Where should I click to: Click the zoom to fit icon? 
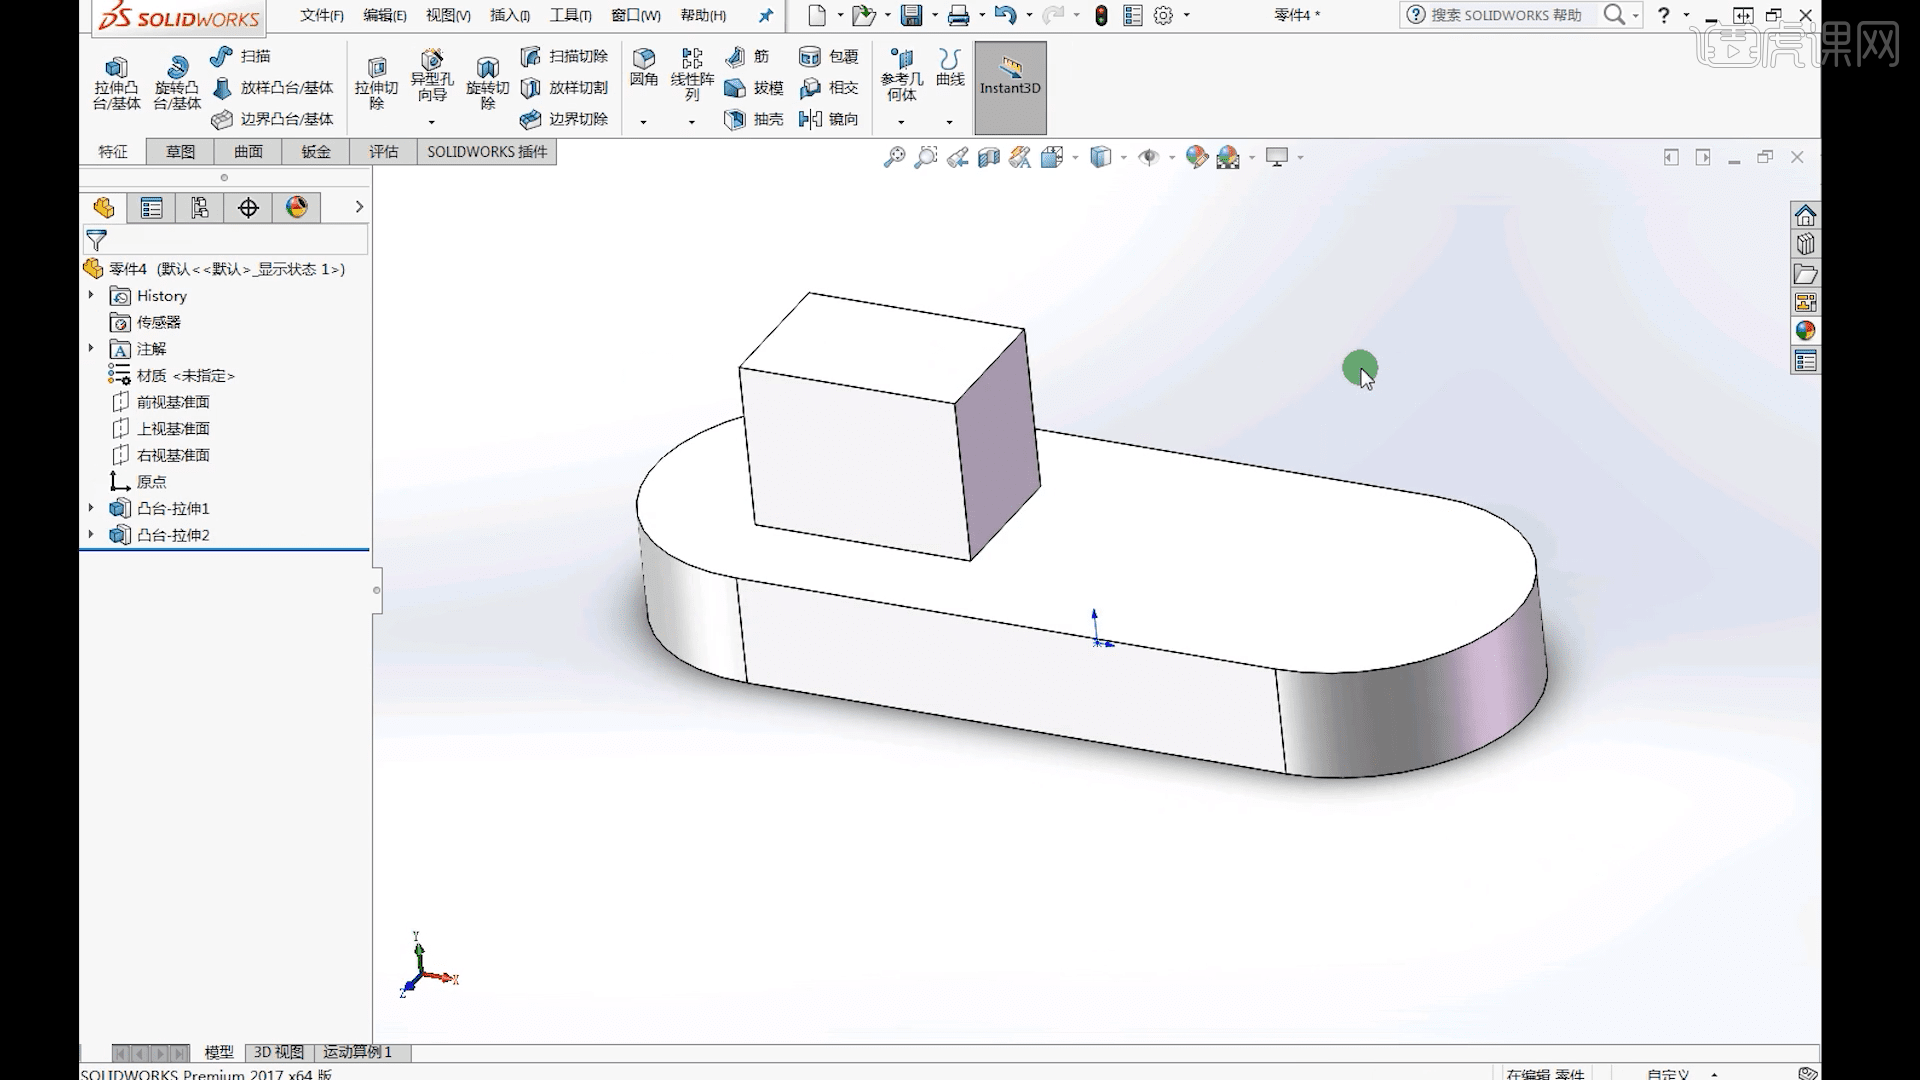click(894, 157)
